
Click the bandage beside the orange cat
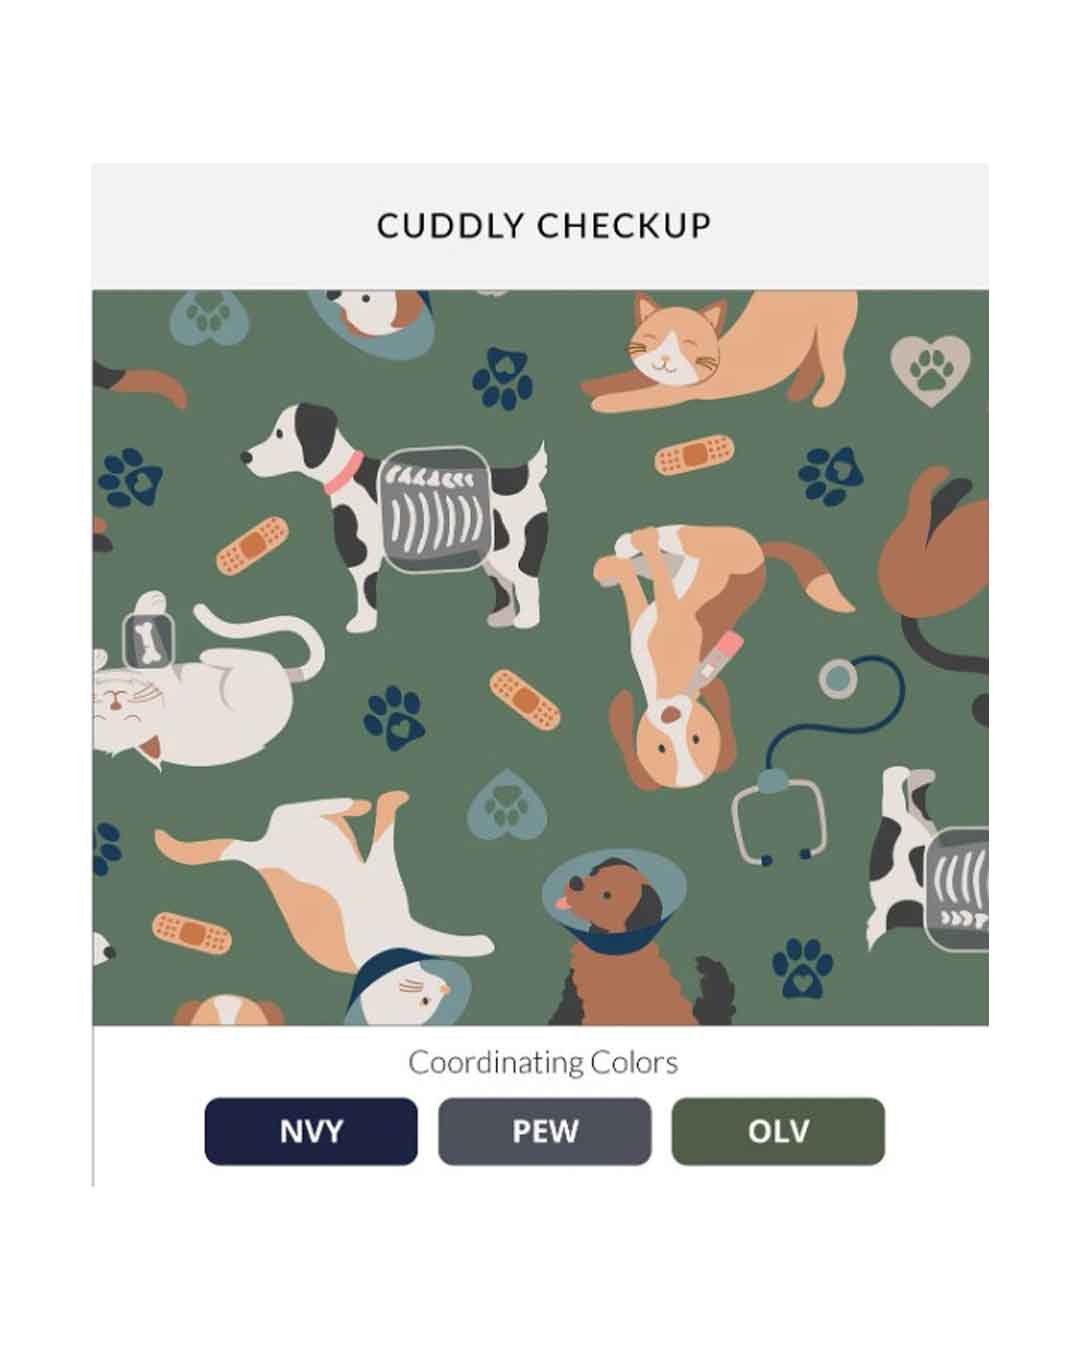[x=695, y=454]
